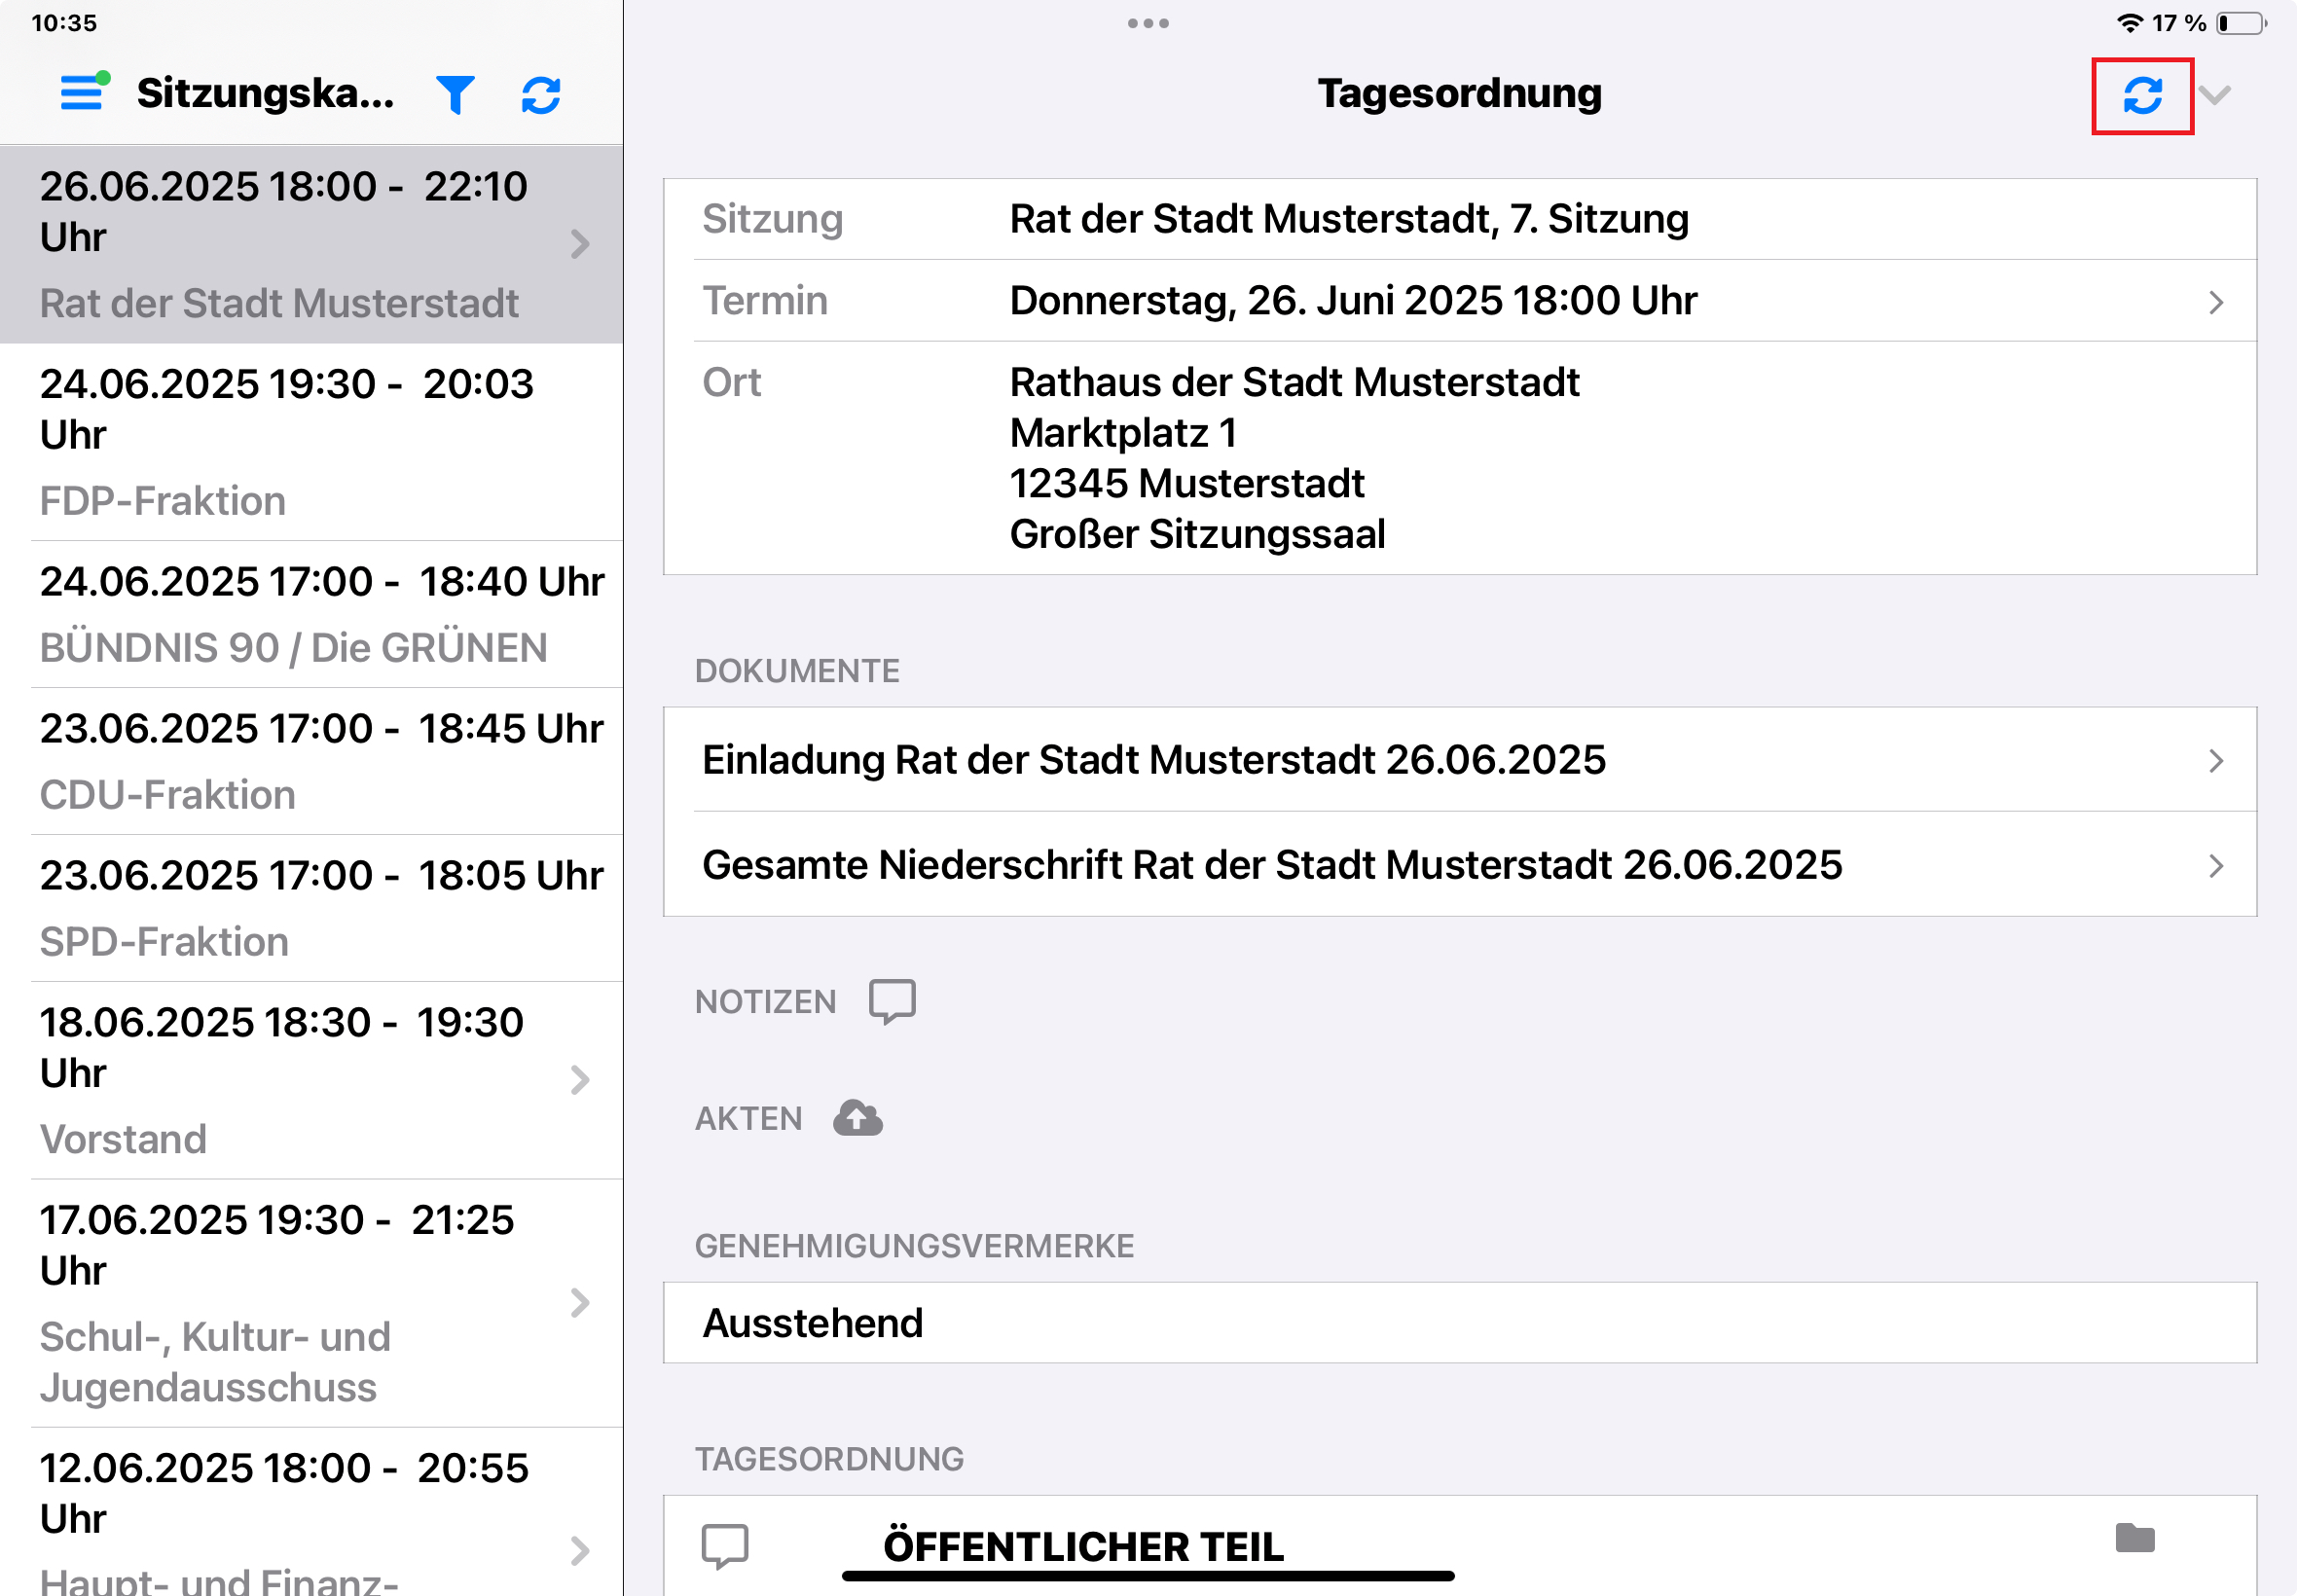
Task: Open the session calendar filter
Action: coord(455,95)
